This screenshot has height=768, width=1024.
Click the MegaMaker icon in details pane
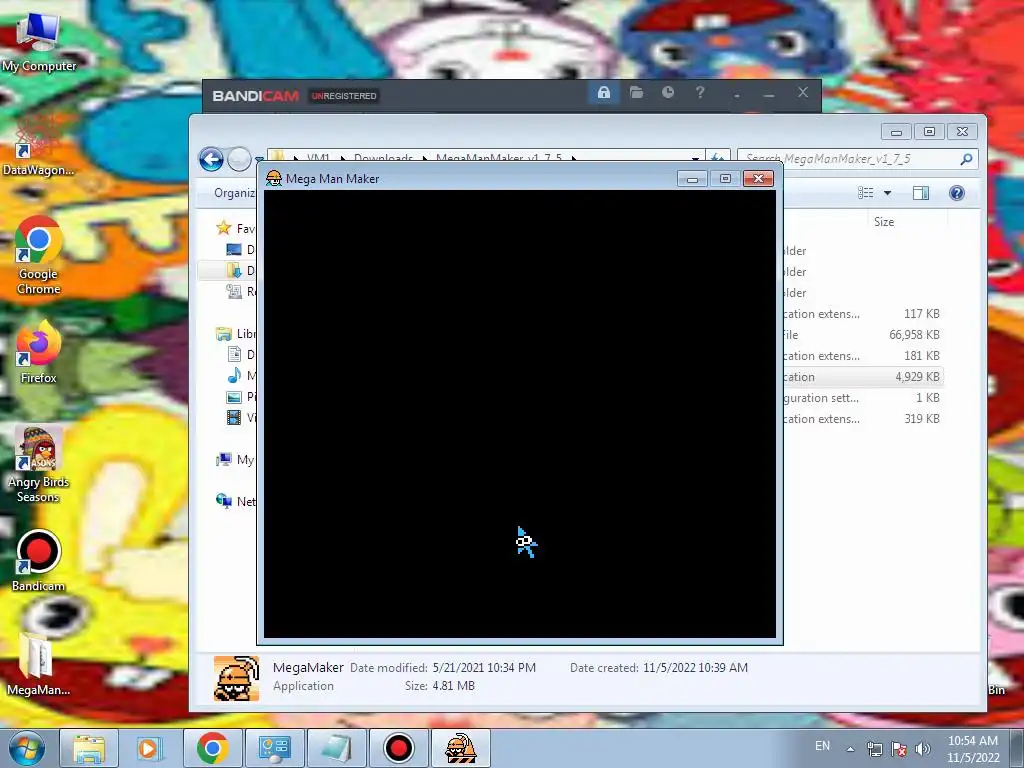236,679
